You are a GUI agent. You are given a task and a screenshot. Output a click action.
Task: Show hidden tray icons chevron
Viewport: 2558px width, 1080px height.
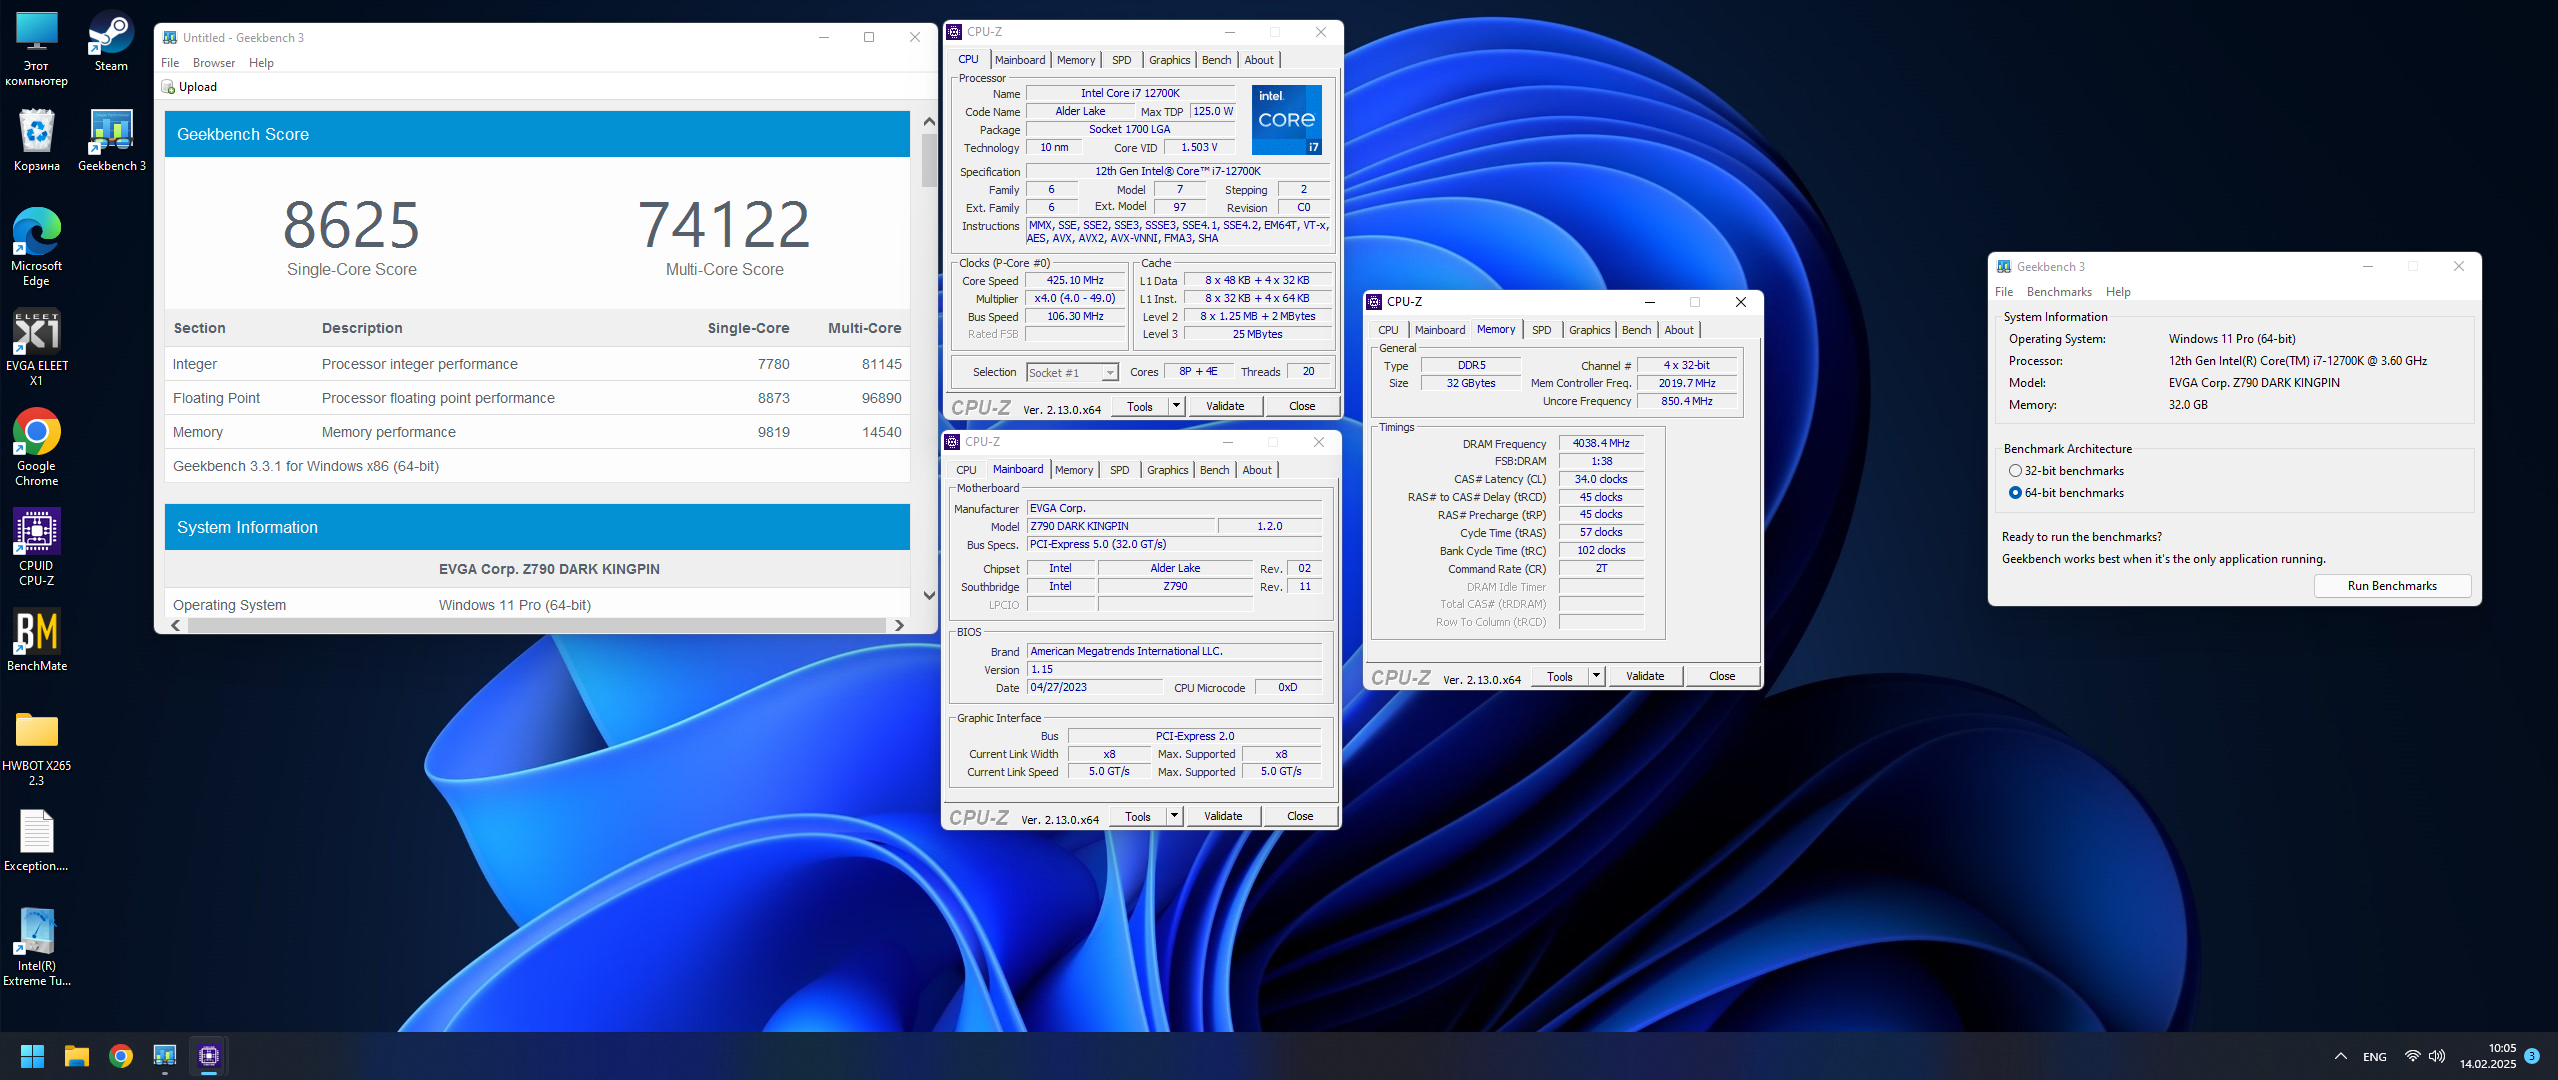[2341, 1056]
